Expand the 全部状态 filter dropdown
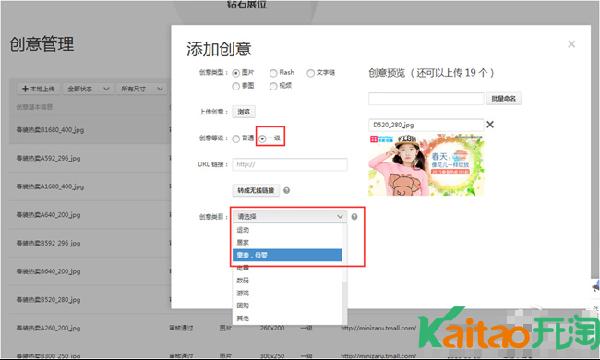 click(x=88, y=89)
